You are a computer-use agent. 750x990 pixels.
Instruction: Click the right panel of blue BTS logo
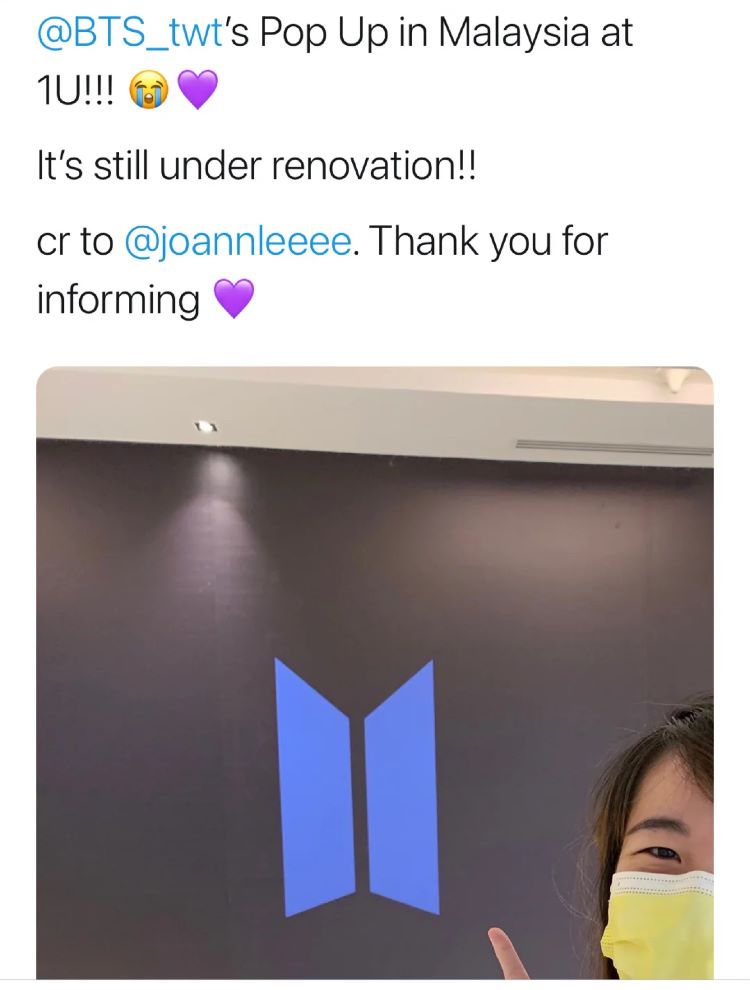(x=402, y=787)
